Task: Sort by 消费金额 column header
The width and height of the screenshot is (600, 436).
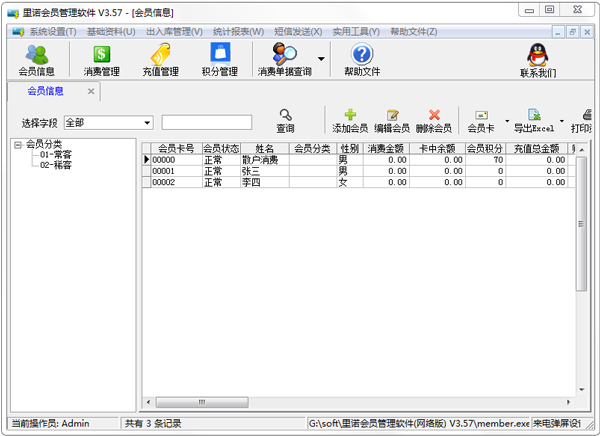Action: [386, 149]
